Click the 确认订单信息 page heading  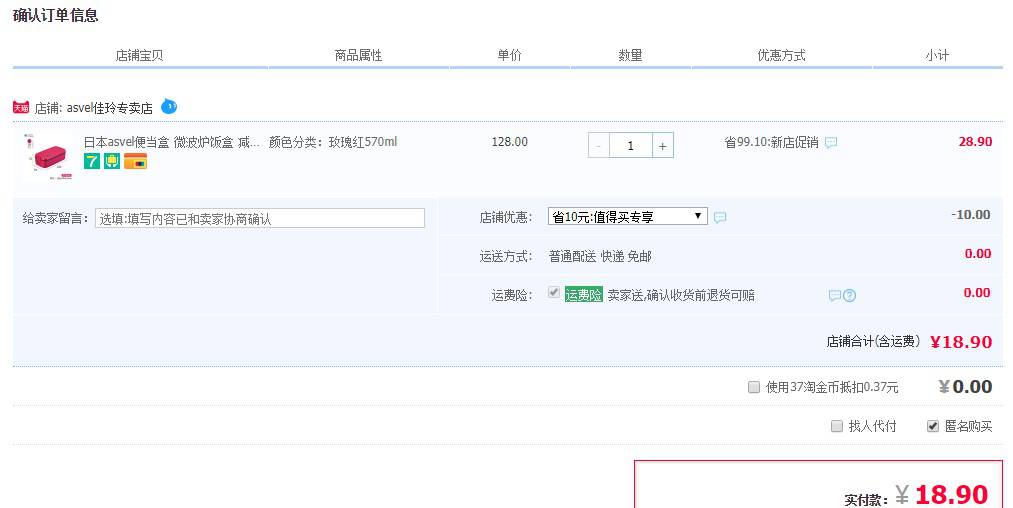(x=56, y=16)
